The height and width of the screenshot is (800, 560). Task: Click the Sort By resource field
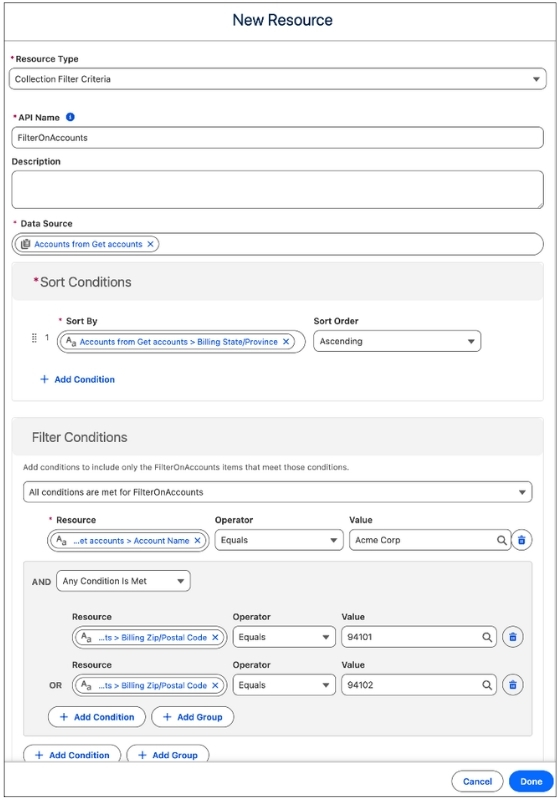(x=181, y=341)
